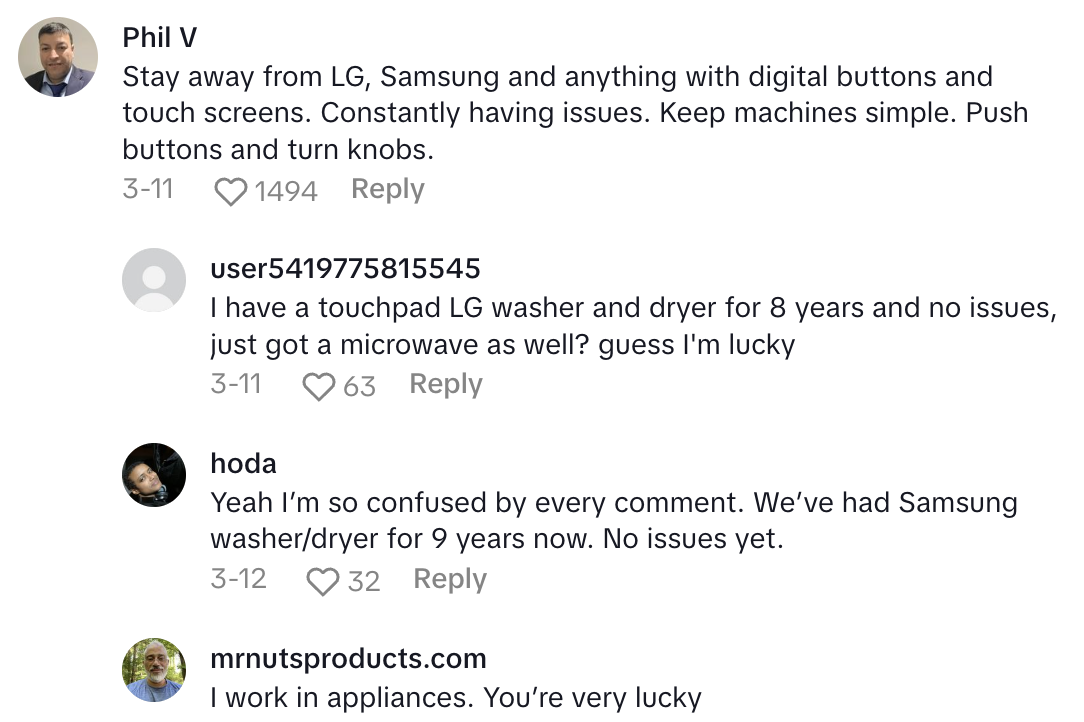Visit the user5419775815545 username link
Viewport: 1084px width, 722px height.
point(345,268)
